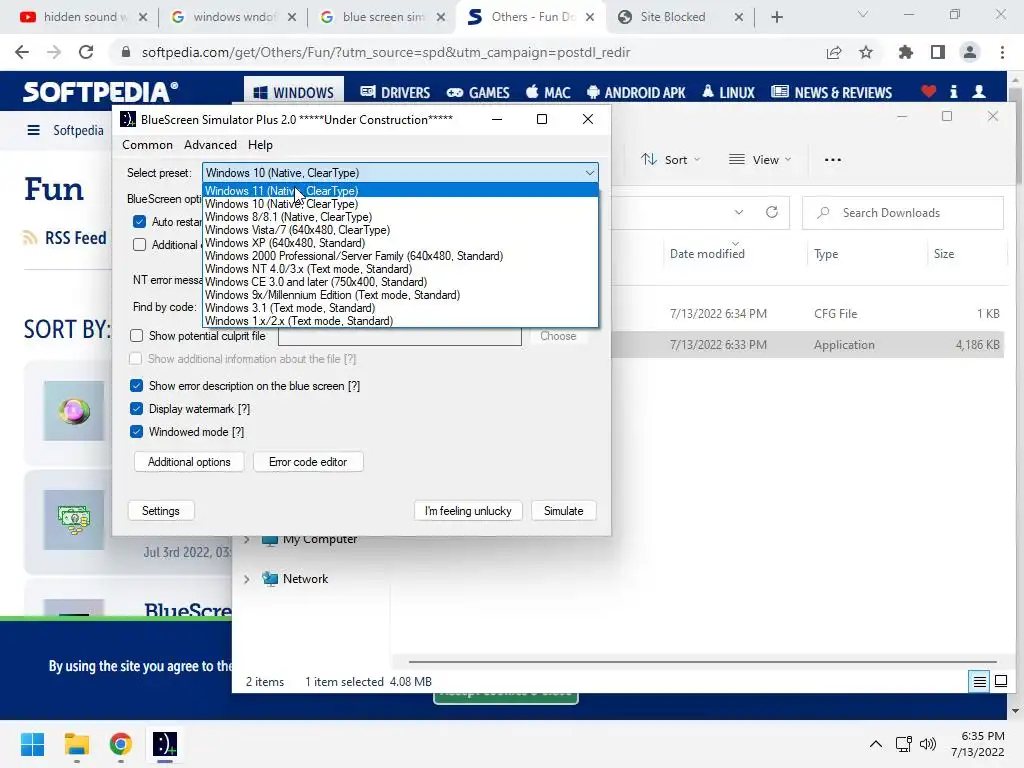Image resolution: width=1024 pixels, height=768 pixels.
Task: Open a new browser tab
Action: [x=776, y=18]
